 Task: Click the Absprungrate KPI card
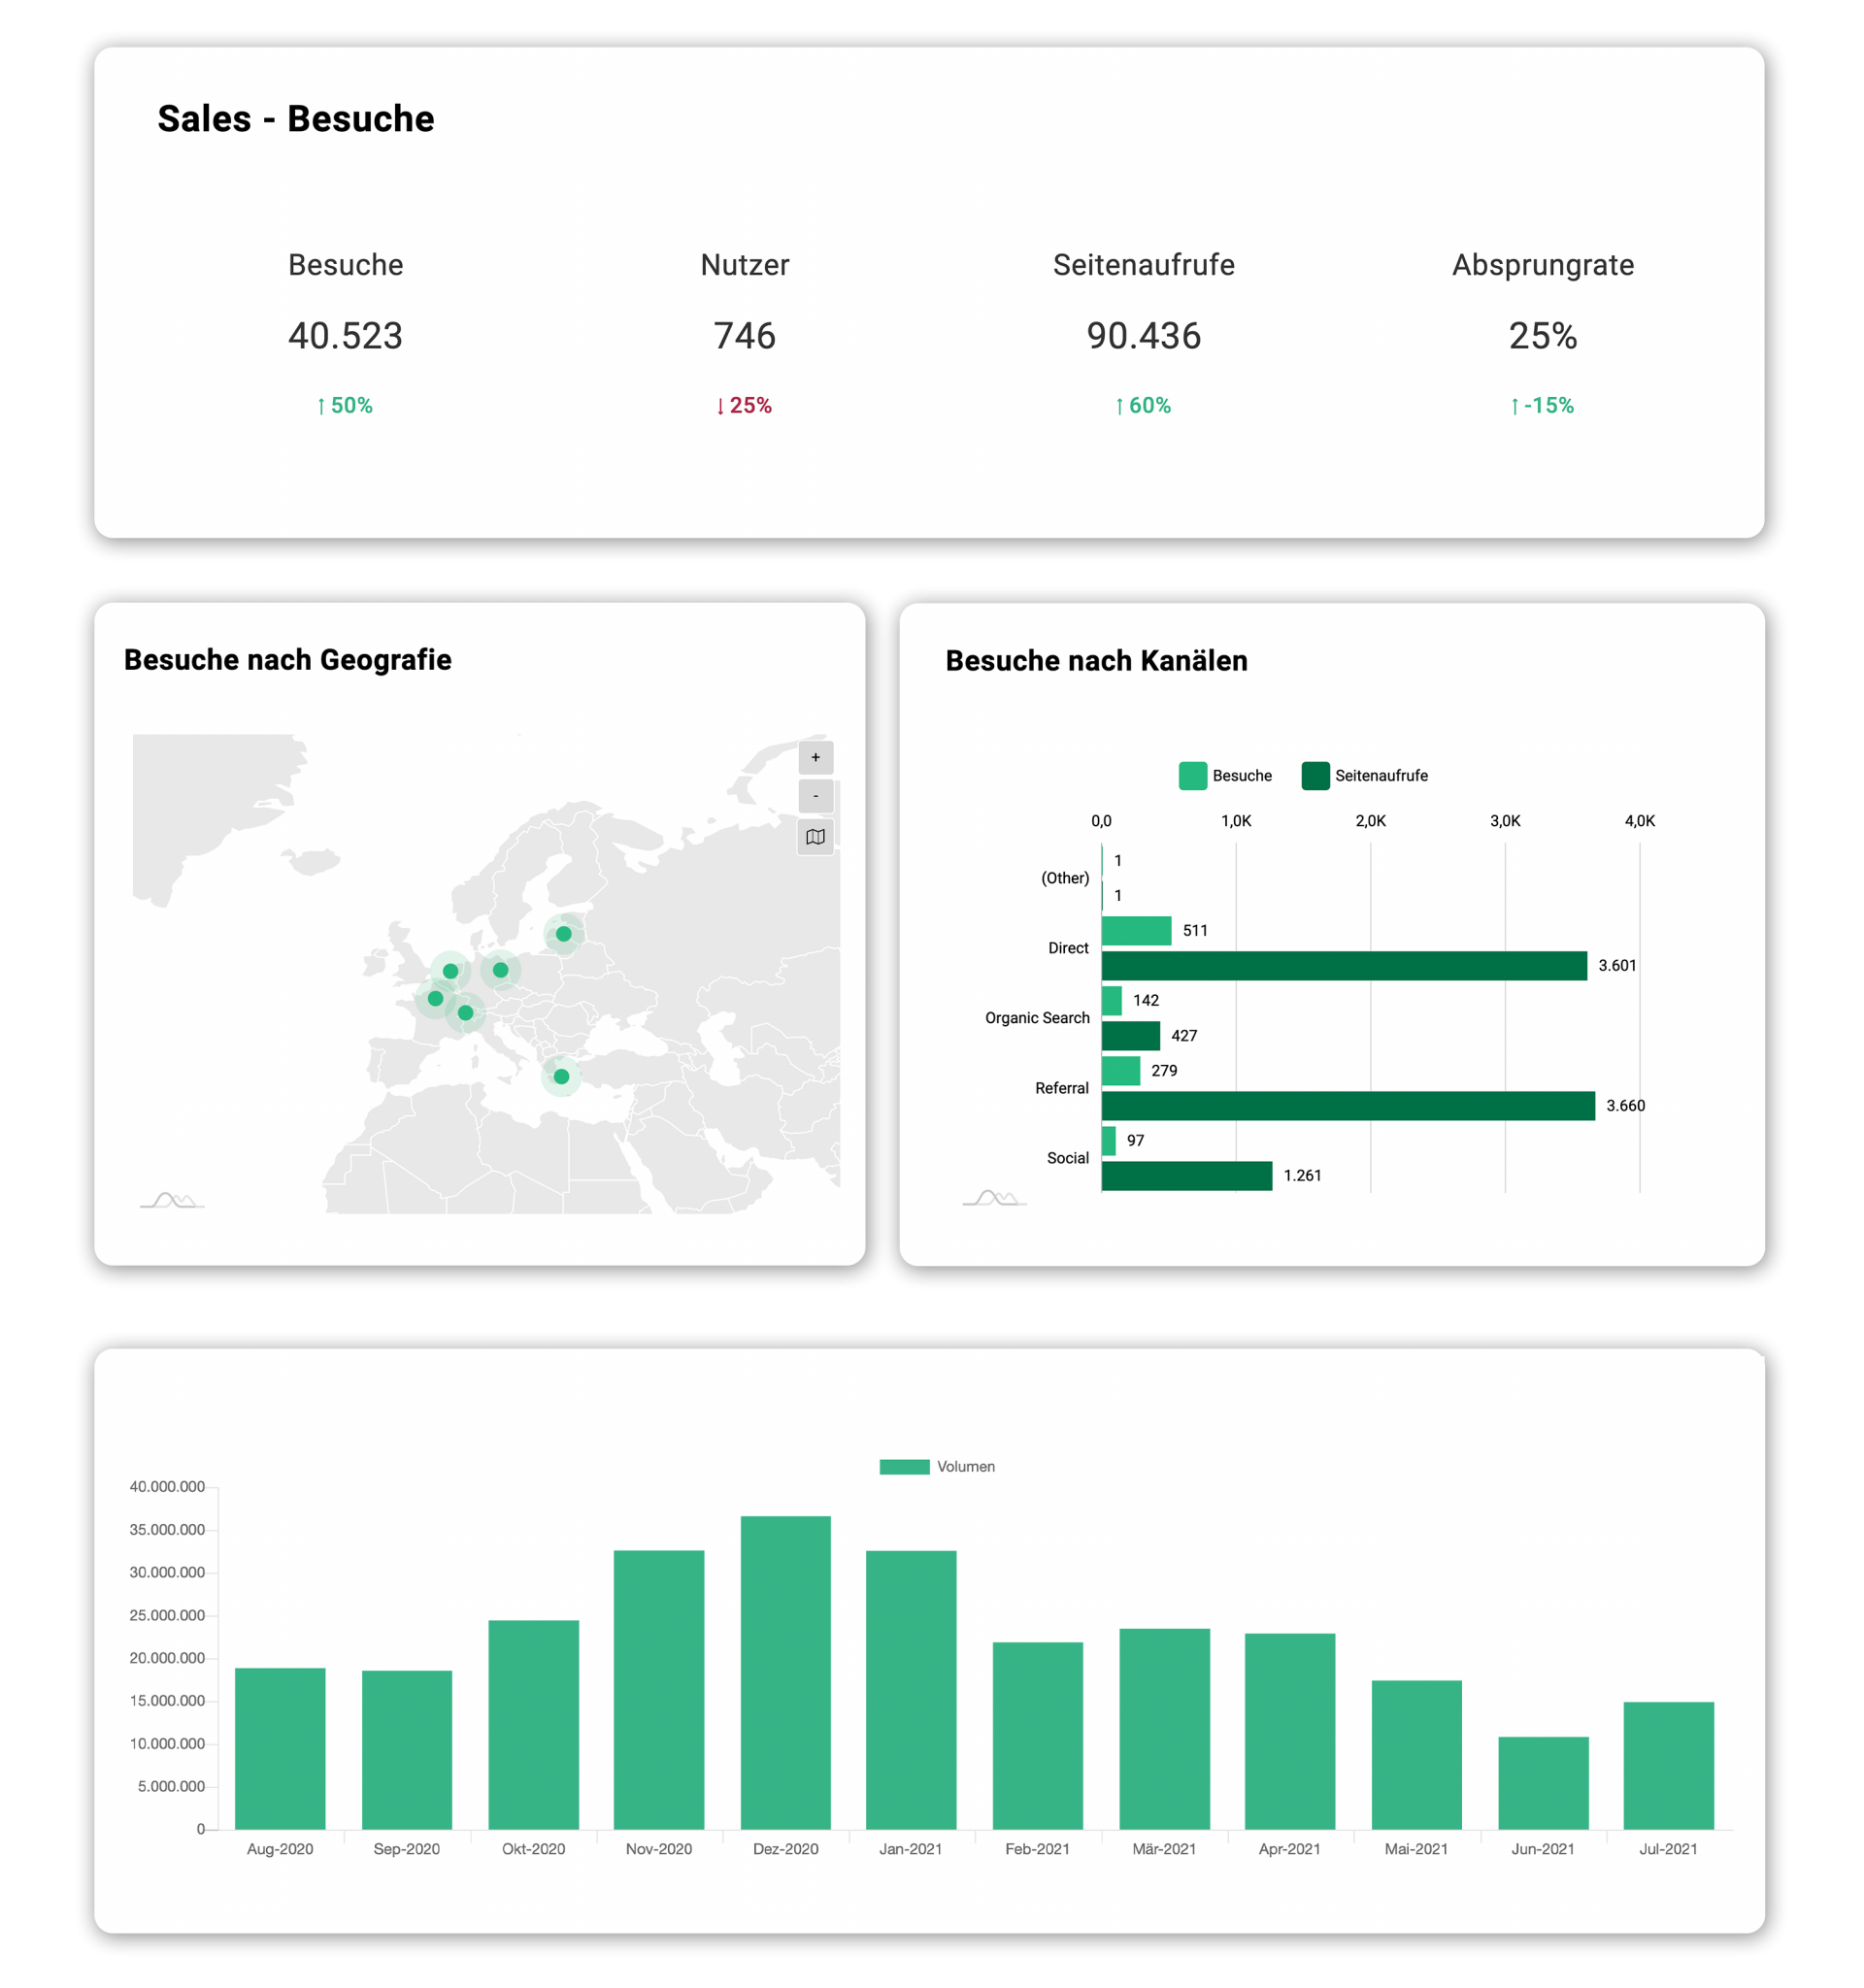[1542, 336]
